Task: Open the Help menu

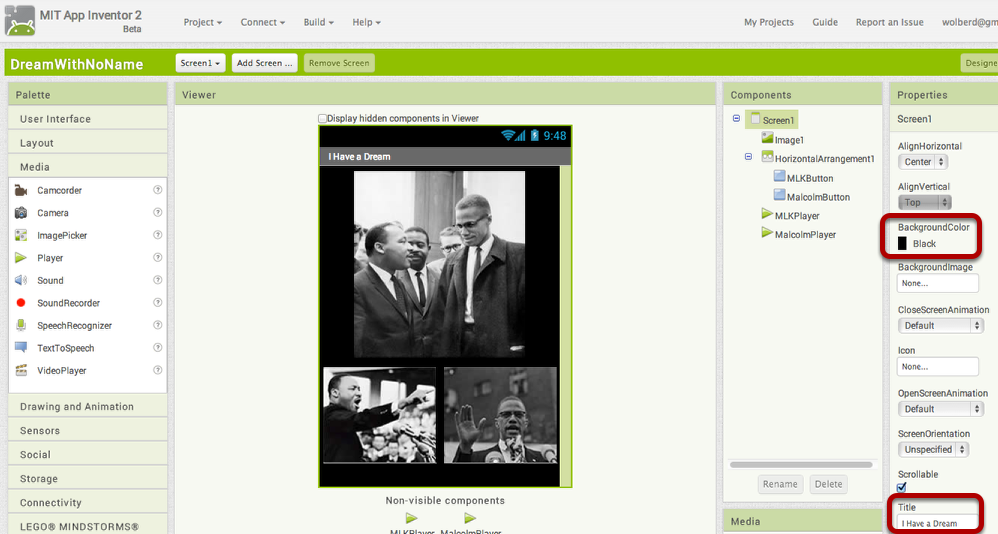Action: point(366,22)
